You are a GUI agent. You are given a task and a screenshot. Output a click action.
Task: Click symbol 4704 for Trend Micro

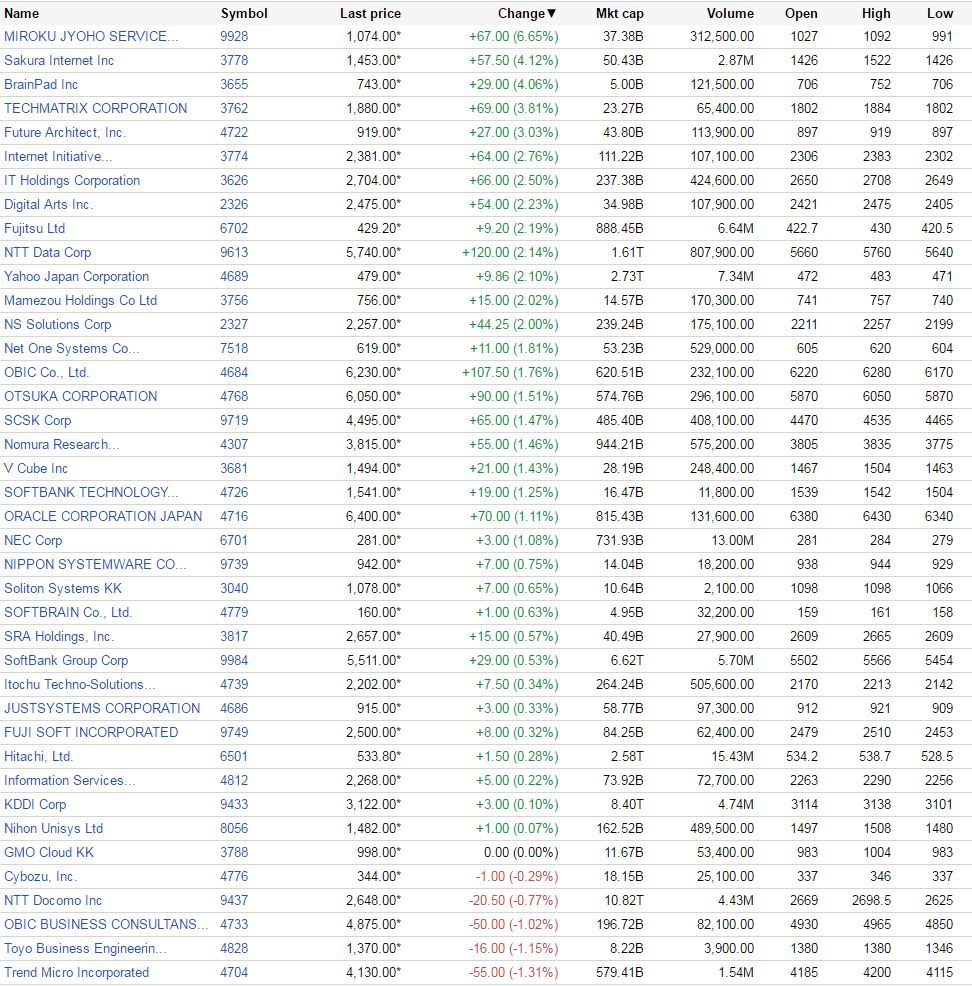[234, 972]
